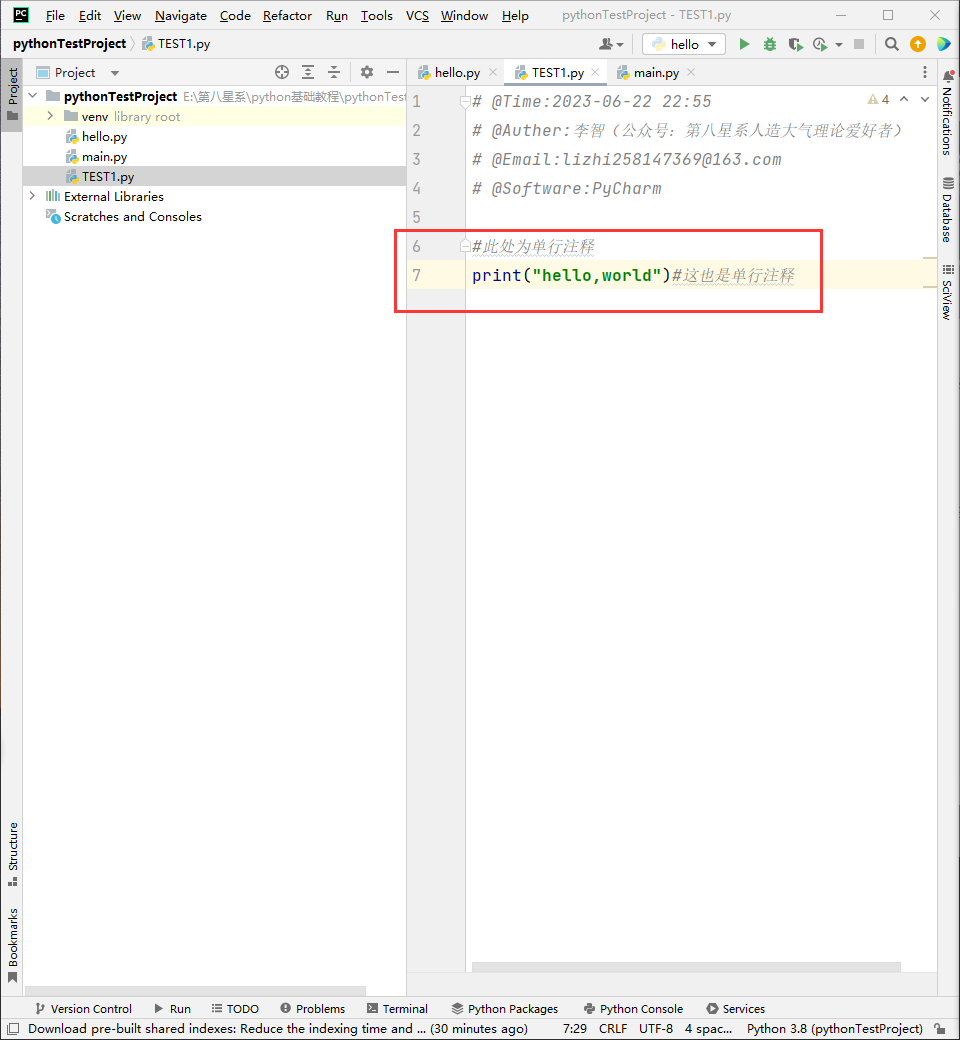Image resolution: width=960 pixels, height=1040 pixels.
Task: Select Opened File locate target icon
Action: click(x=282, y=72)
